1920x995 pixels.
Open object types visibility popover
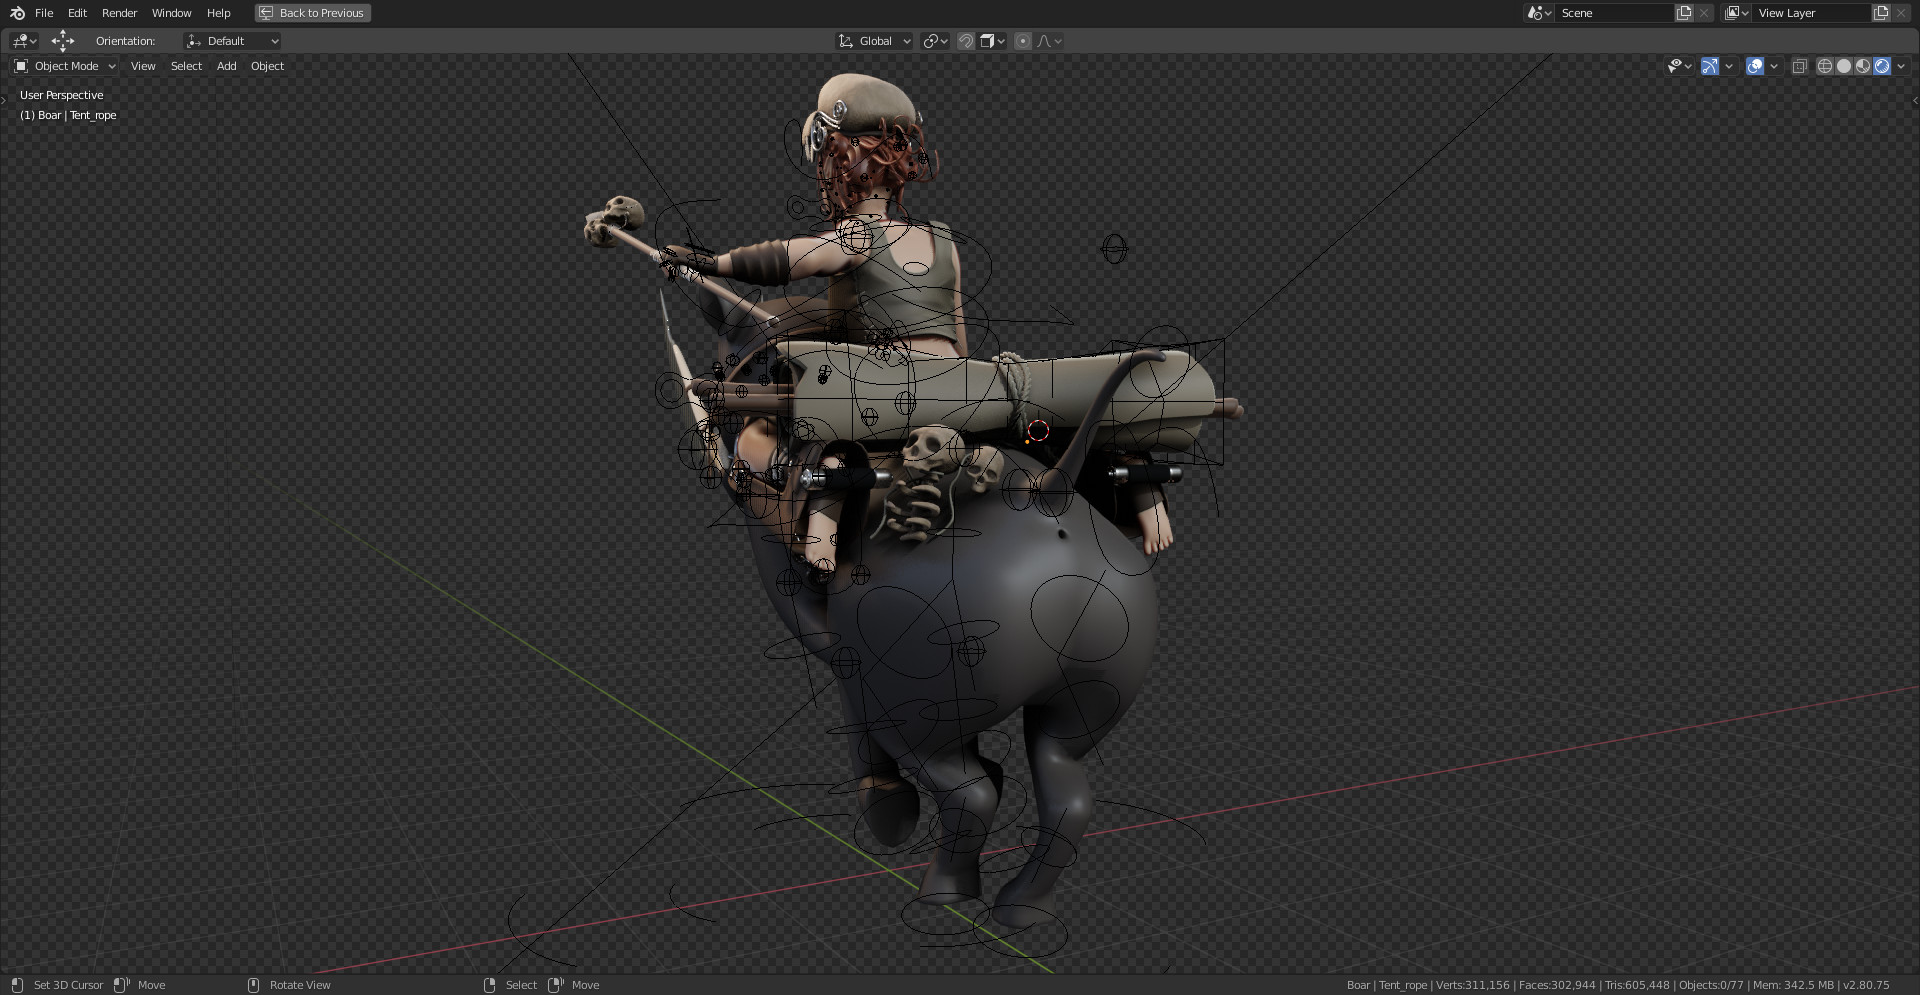click(x=1679, y=66)
